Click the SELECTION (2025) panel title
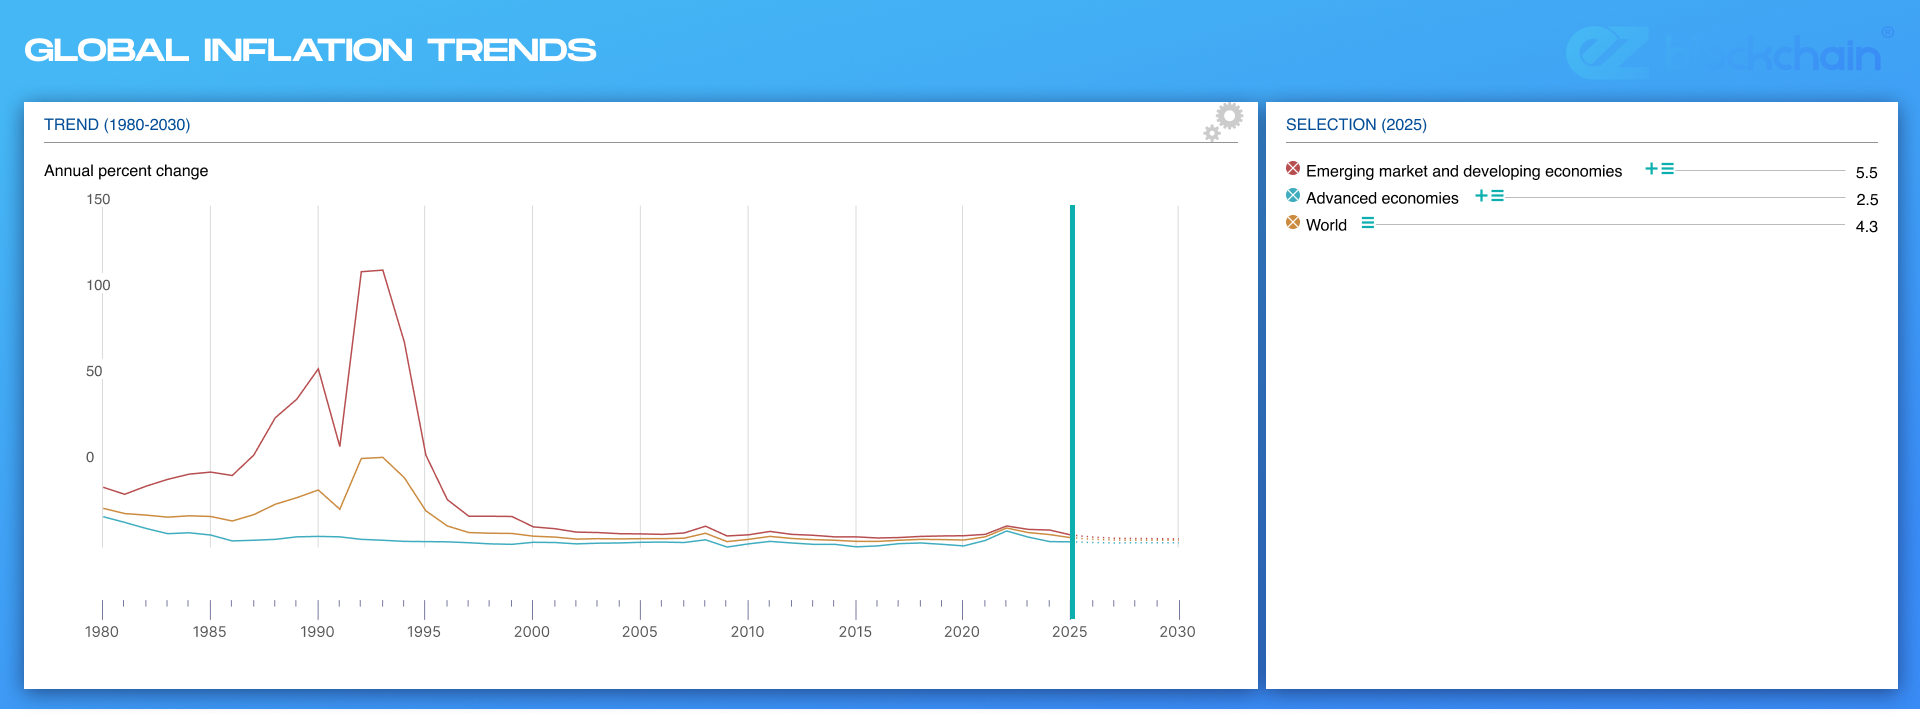1922x717 pixels. tap(1356, 125)
